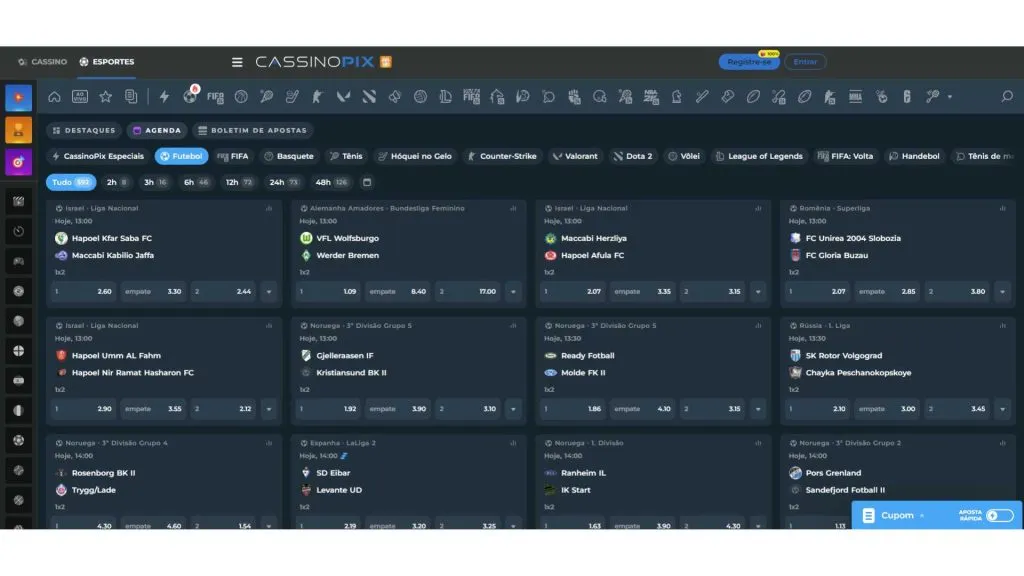Open the hamburger menu beside CassinoPix logo
Screen dimensions: 1024x576
click(x=237, y=62)
